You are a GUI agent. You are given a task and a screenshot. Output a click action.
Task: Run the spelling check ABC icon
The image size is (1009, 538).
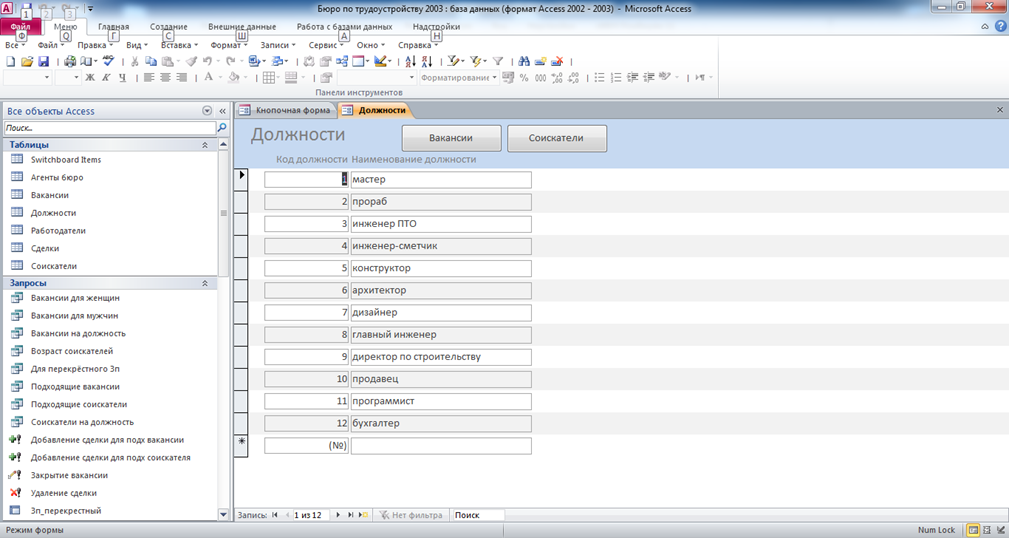[108, 61]
